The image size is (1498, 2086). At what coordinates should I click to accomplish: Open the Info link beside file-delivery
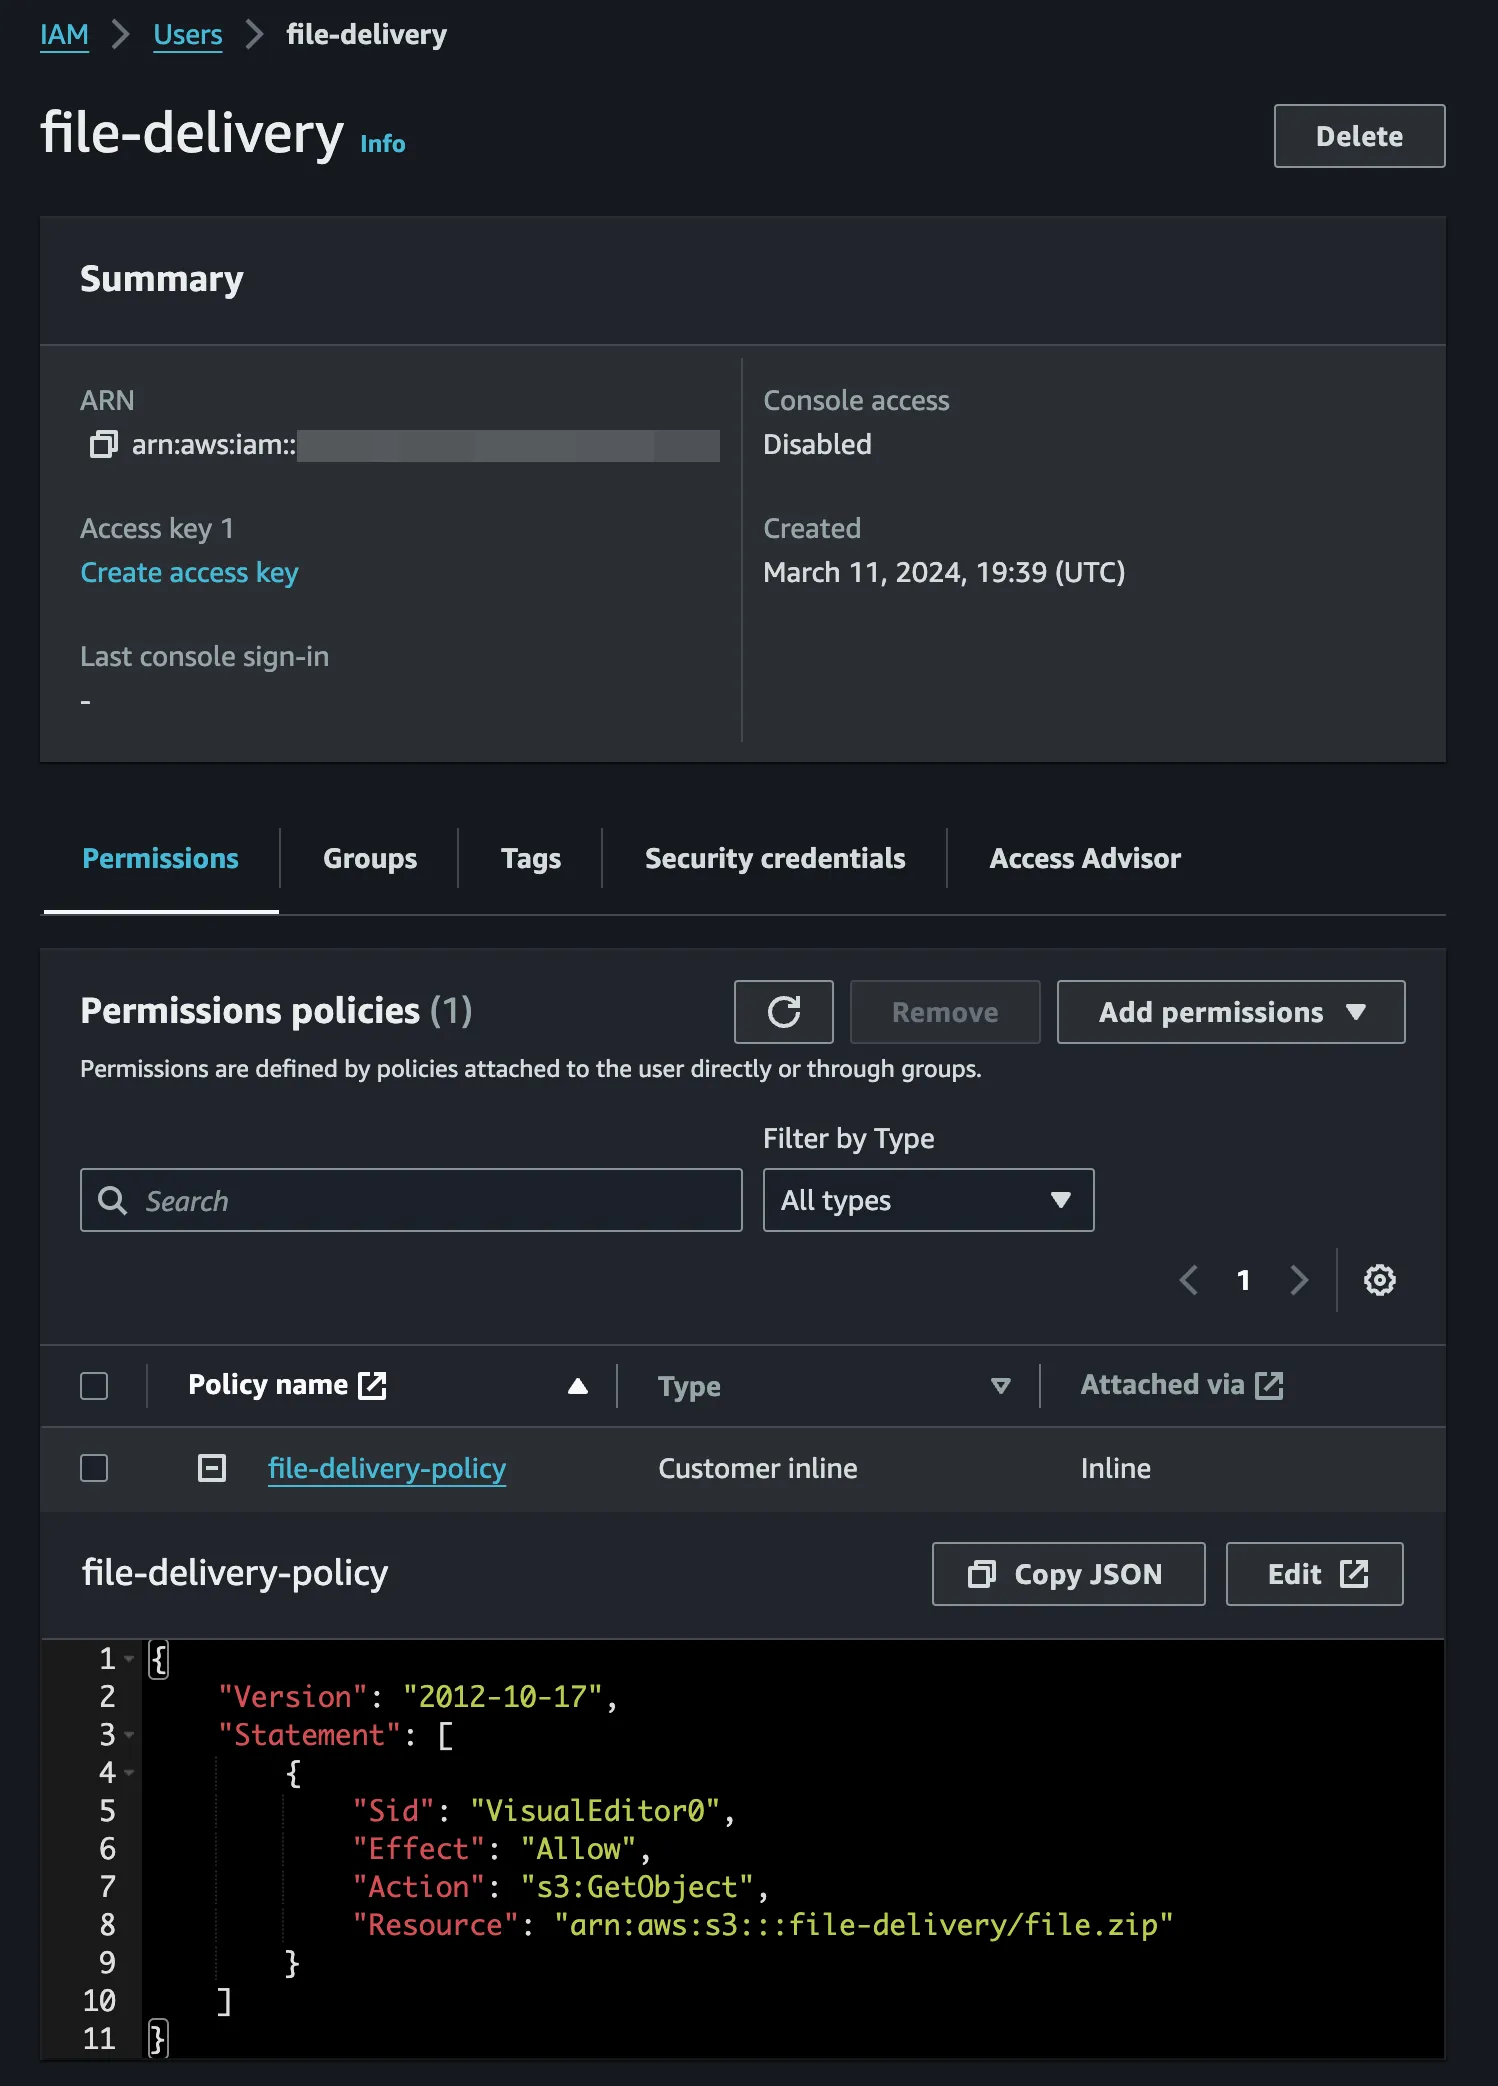382,144
